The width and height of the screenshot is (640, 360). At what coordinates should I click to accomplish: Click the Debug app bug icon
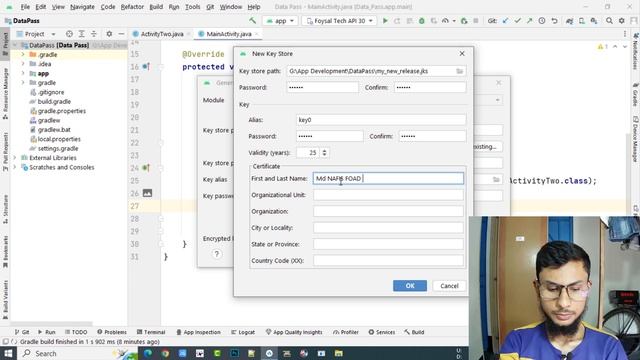click(422, 20)
